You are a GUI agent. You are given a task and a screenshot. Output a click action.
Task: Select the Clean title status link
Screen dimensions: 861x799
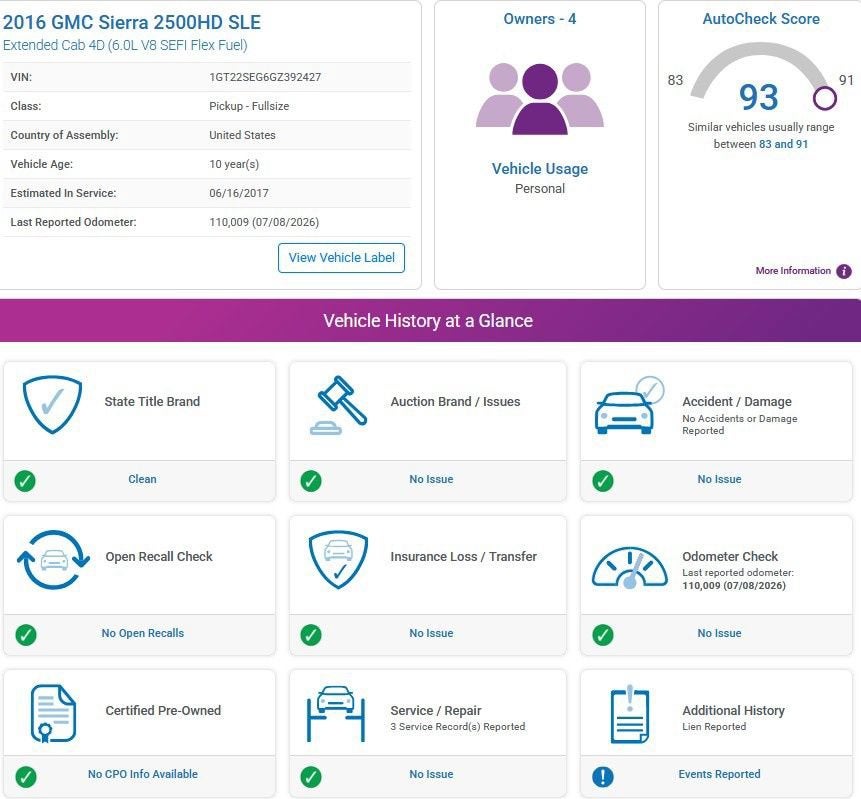pos(142,479)
